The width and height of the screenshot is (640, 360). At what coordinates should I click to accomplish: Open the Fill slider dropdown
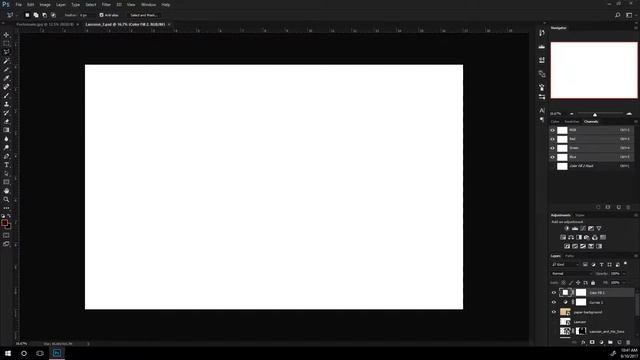click(624, 282)
